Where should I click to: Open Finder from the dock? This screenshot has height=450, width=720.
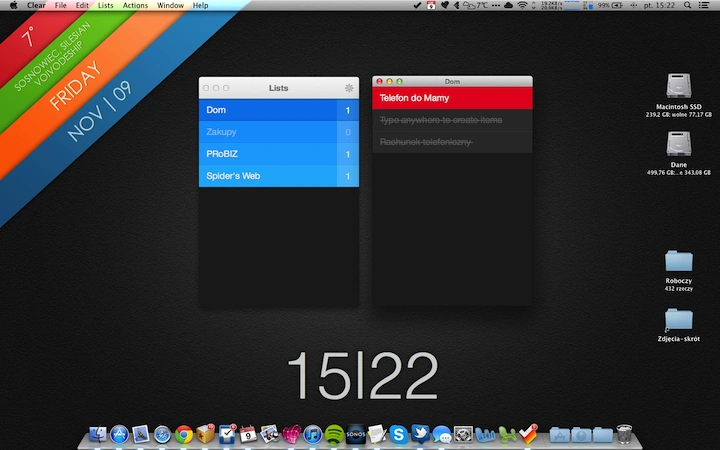pyautogui.click(x=97, y=434)
